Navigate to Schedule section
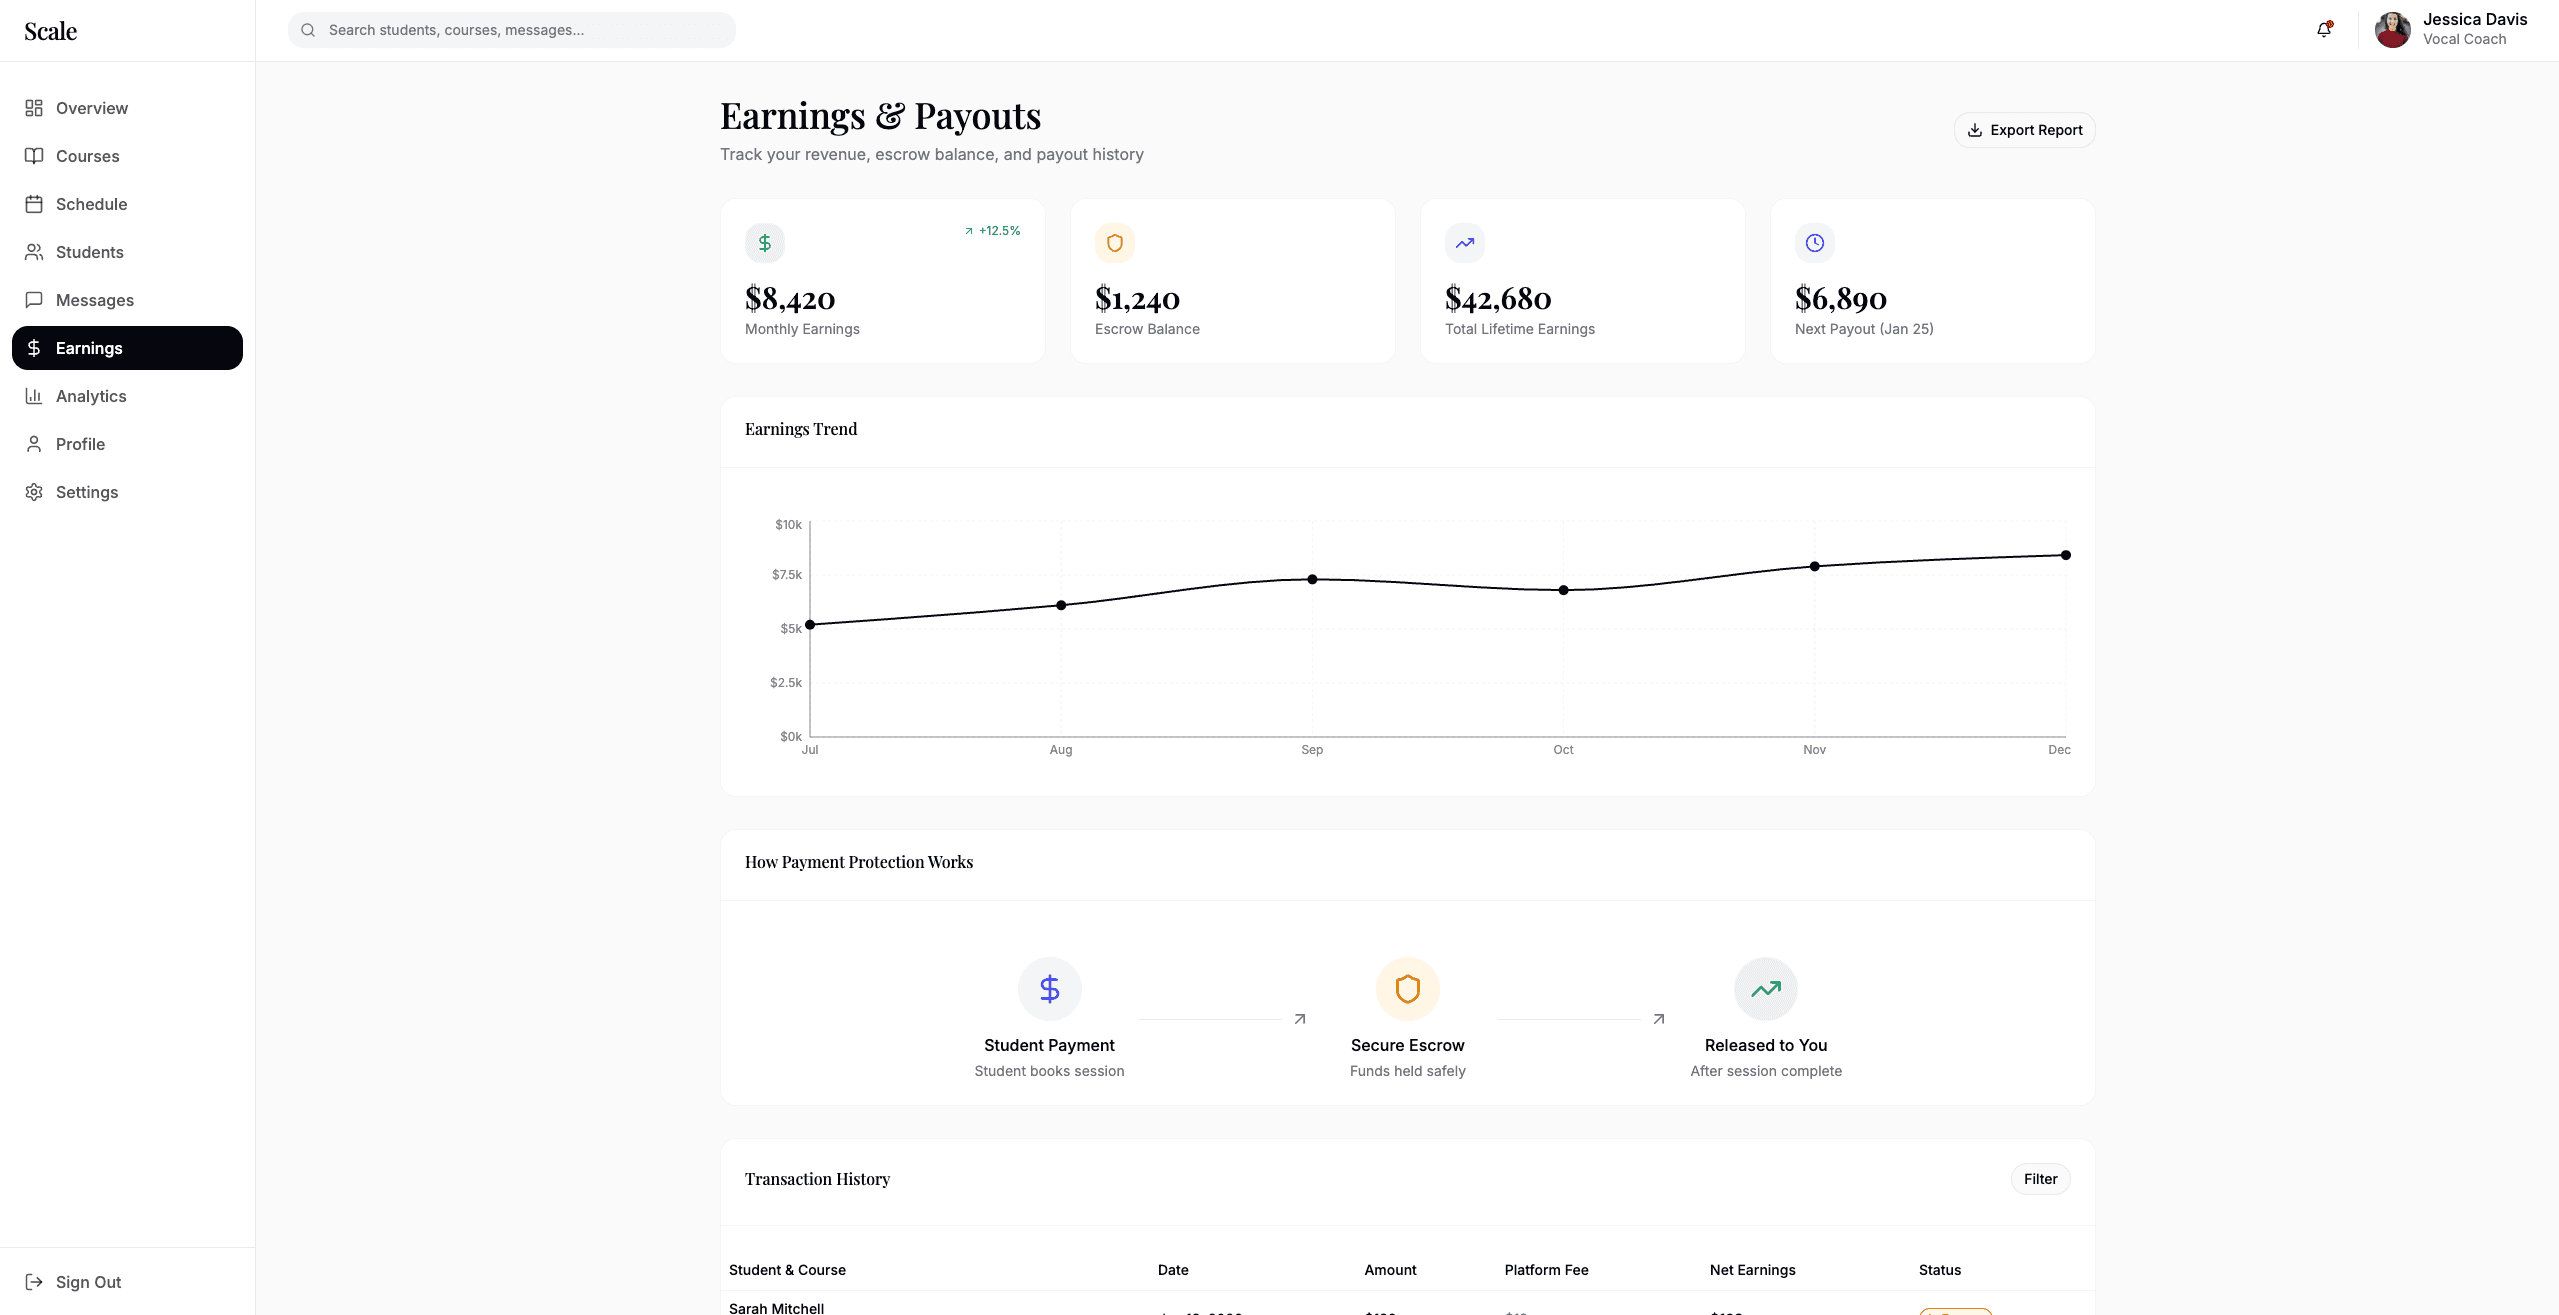2559x1315 pixels. (91, 204)
